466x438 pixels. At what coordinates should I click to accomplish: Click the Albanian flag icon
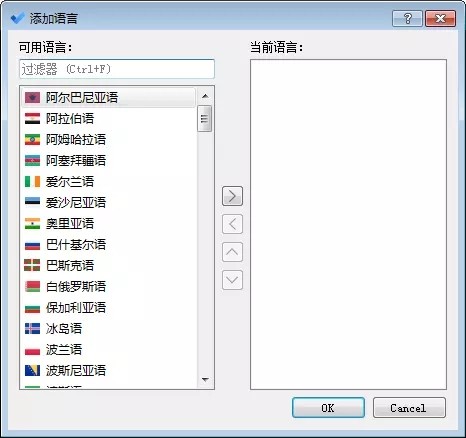[x=32, y=98]
